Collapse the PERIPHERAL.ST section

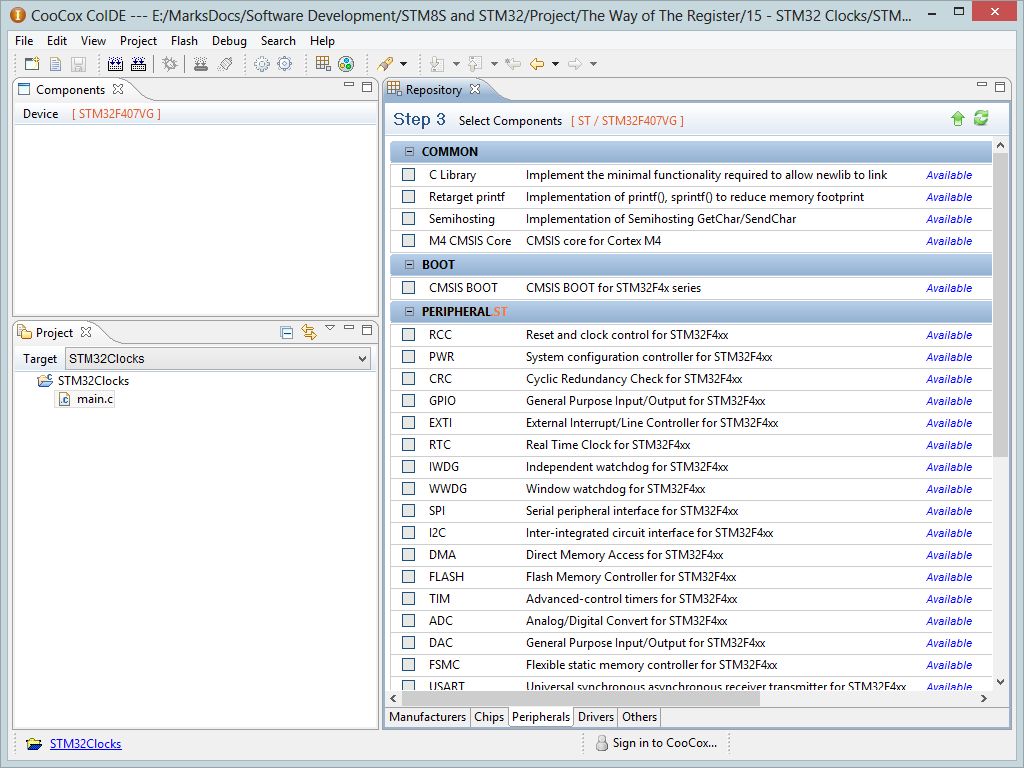409,312
